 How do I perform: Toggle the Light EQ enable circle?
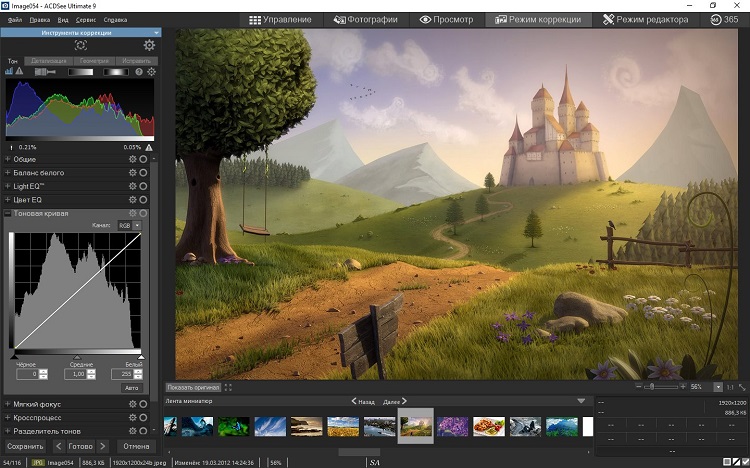(x=143, y=186)
